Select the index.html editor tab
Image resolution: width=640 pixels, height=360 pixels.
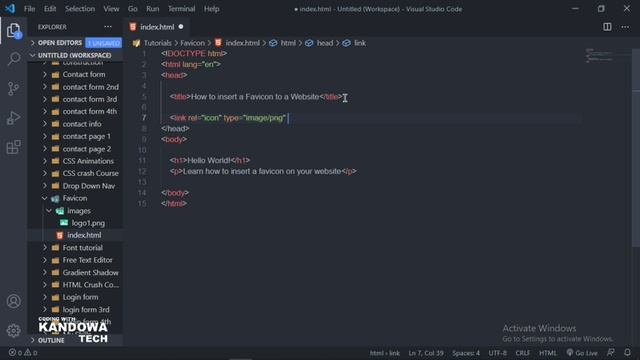click(157, 27)
